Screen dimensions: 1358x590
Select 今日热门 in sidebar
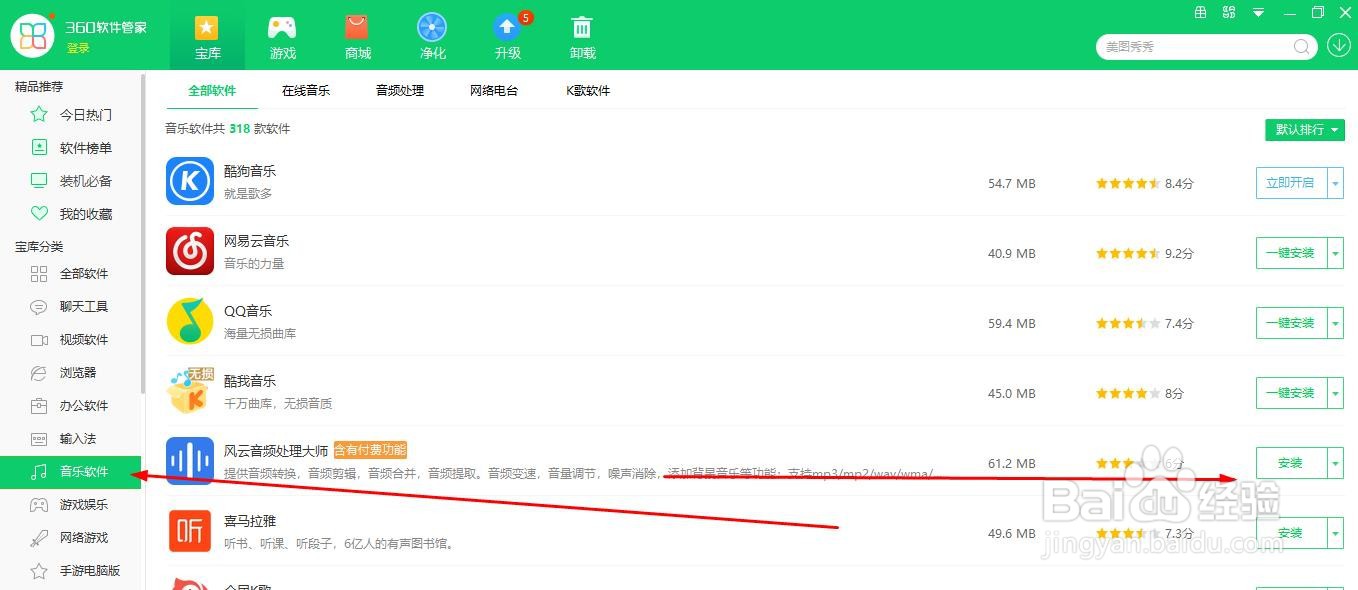tap(71, 115)
